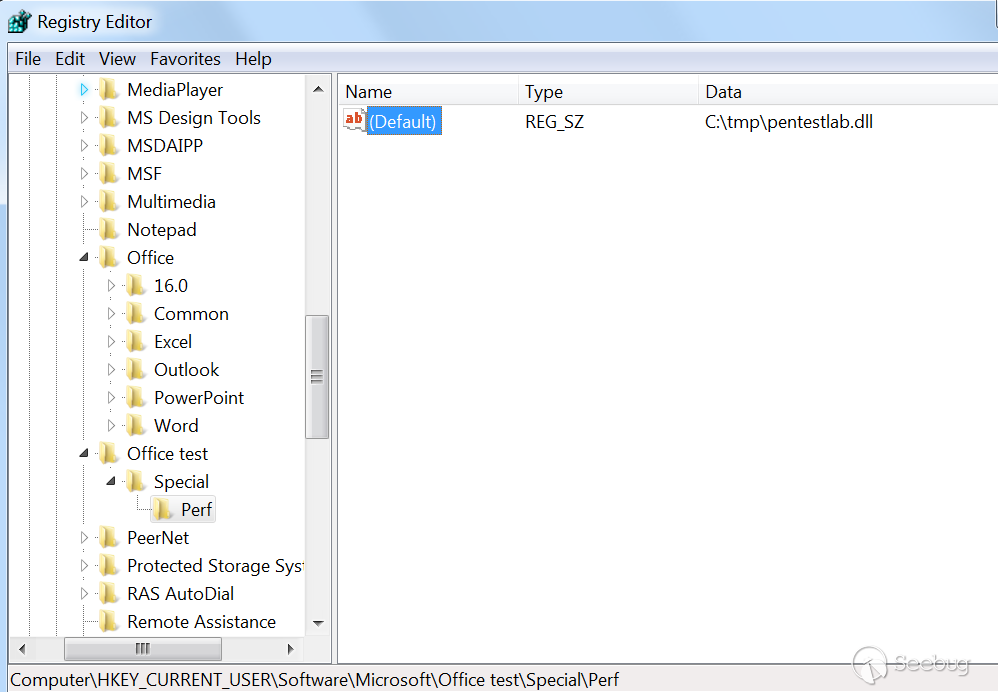The image size is (998, 692).
Task: Expand the Word key
Action: pos(111,426)
